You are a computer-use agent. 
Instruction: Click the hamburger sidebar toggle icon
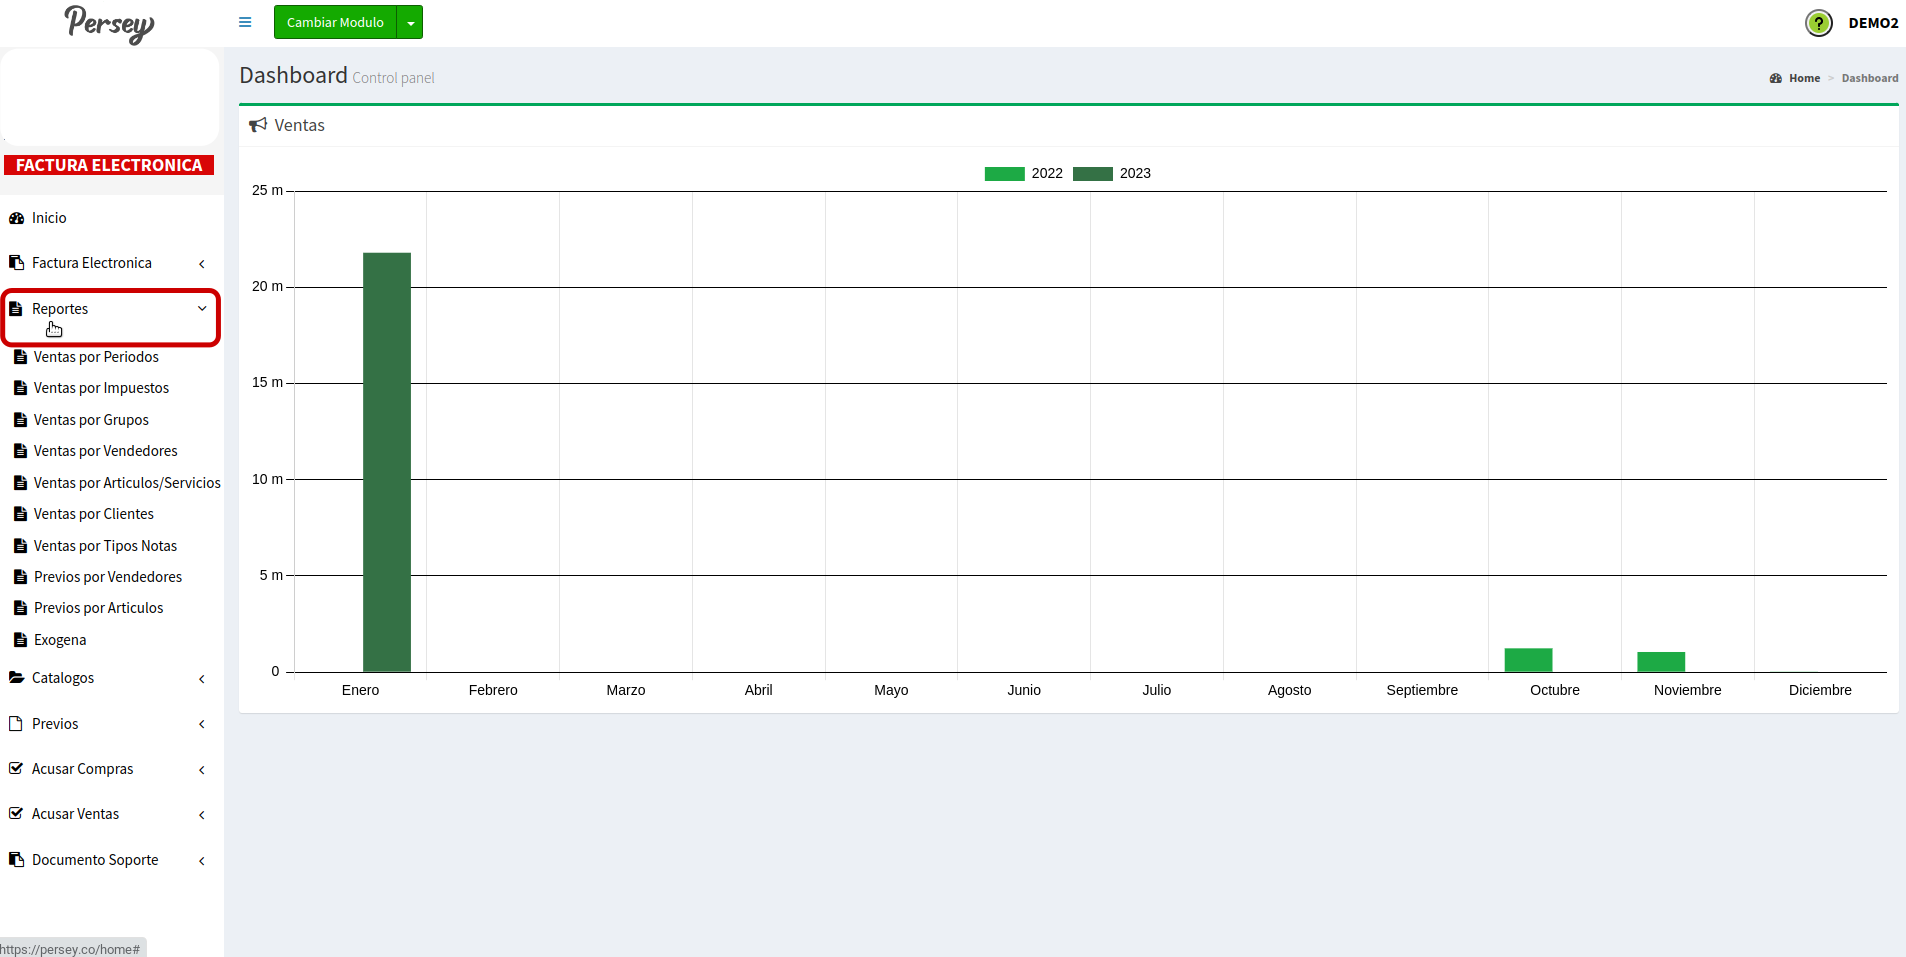[x=245, y=22]
